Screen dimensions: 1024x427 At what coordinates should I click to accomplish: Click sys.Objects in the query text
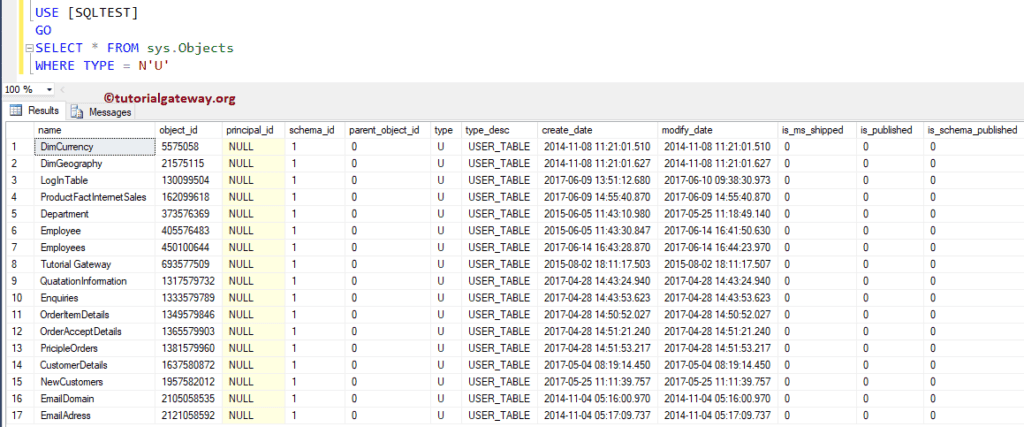pyautogui.click(x=190, y=48)
